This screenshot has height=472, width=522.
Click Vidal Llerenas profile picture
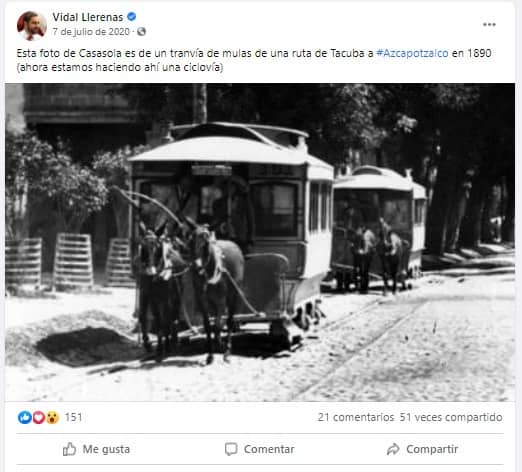[32, 26]
